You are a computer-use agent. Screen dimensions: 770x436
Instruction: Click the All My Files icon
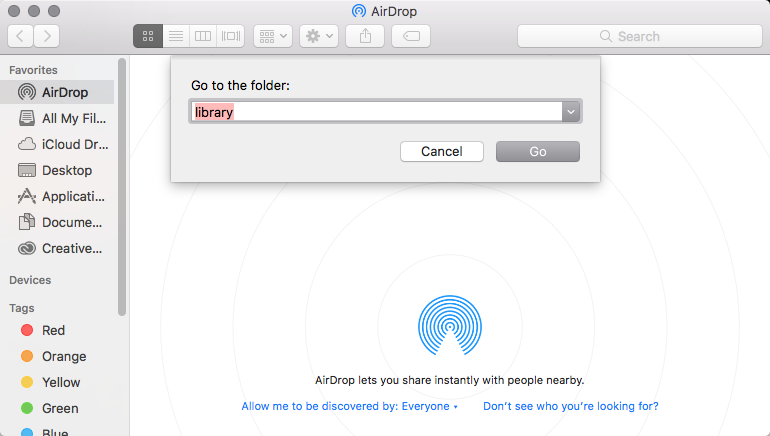(x=27, y=118)
